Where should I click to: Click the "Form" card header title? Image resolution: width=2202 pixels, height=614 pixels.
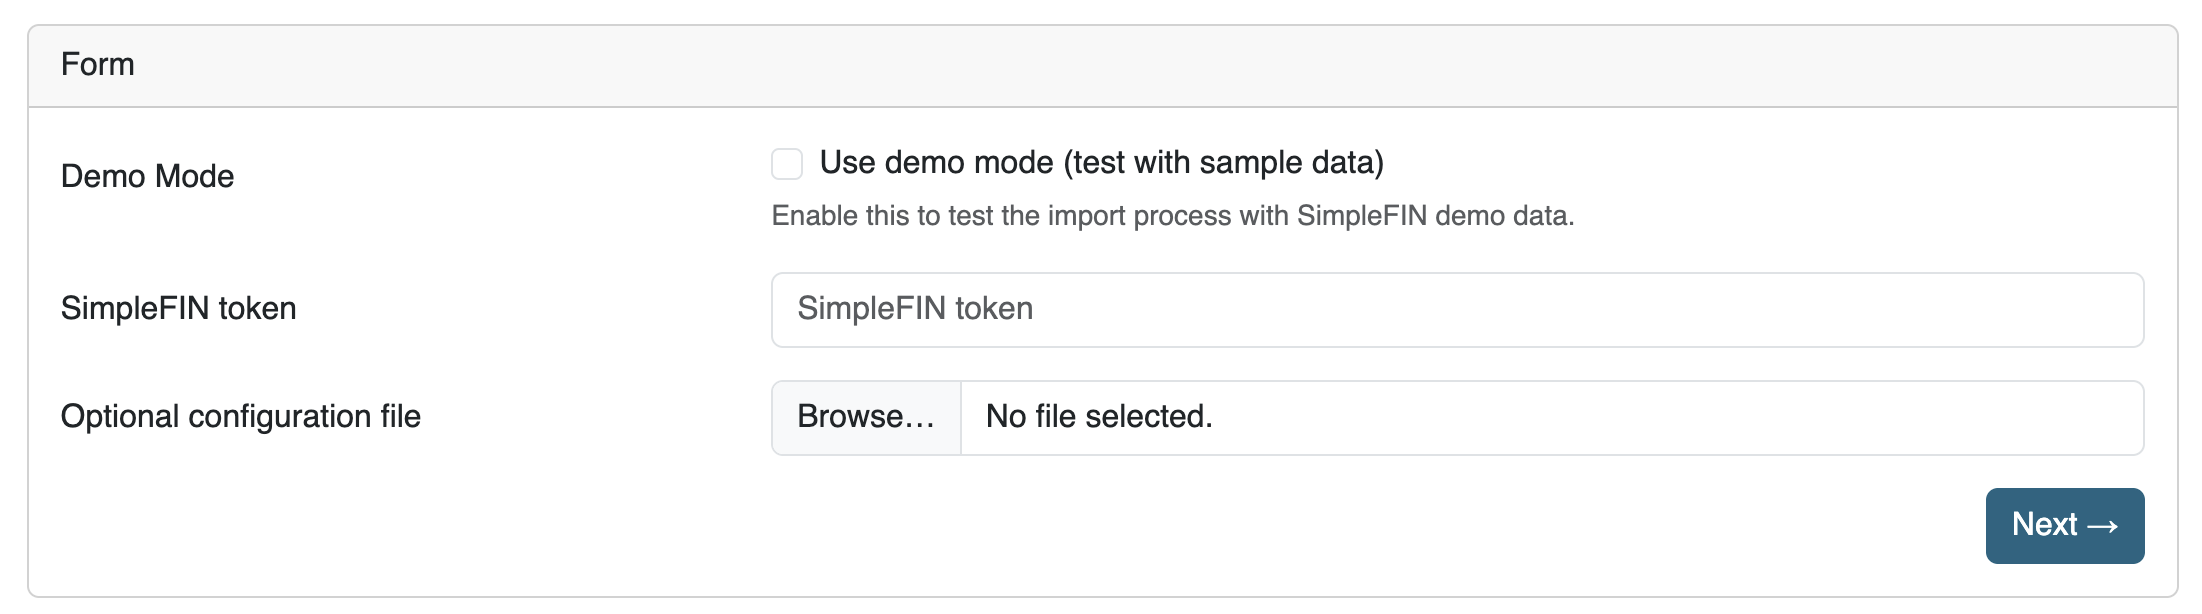pos(98,65)
